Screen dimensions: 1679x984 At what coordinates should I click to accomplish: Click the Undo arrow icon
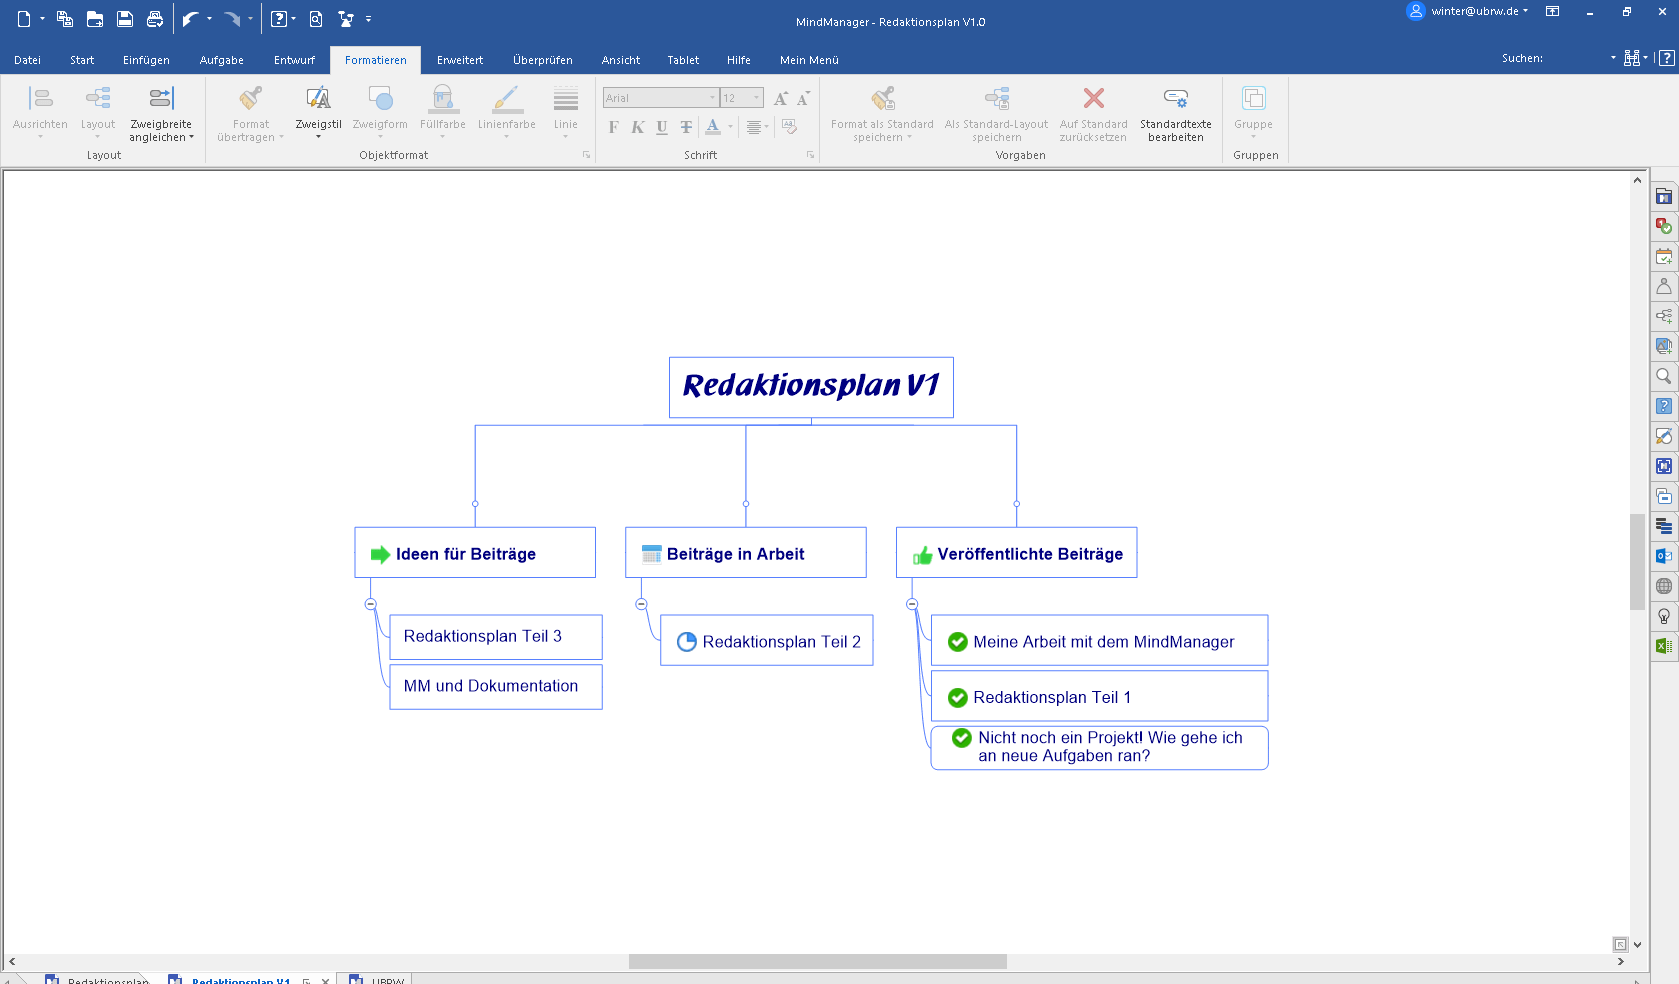tap(190, 19)
